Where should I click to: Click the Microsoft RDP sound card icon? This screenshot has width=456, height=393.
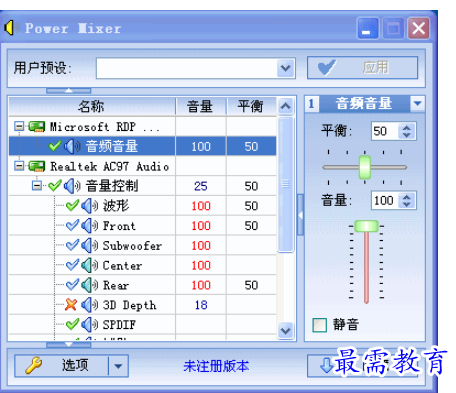point(37,127)
